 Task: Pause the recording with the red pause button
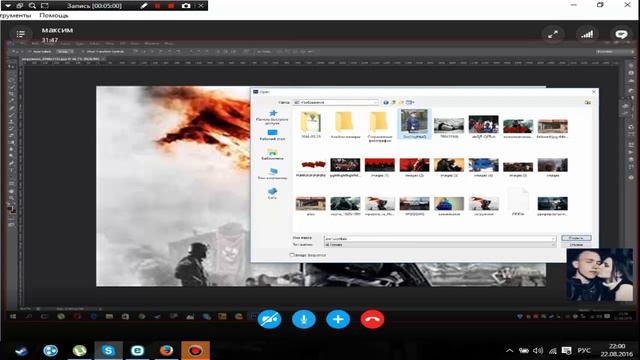pos(158,6)
